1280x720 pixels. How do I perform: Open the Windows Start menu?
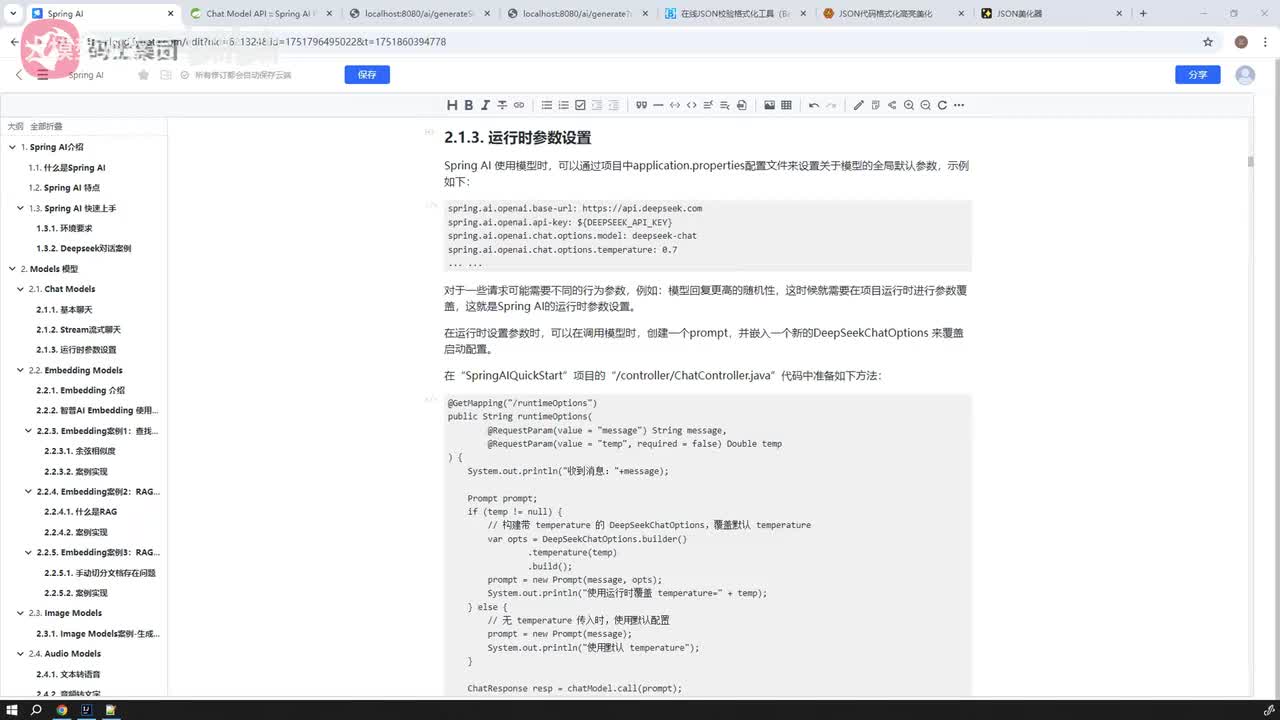(x=12, y=710)
